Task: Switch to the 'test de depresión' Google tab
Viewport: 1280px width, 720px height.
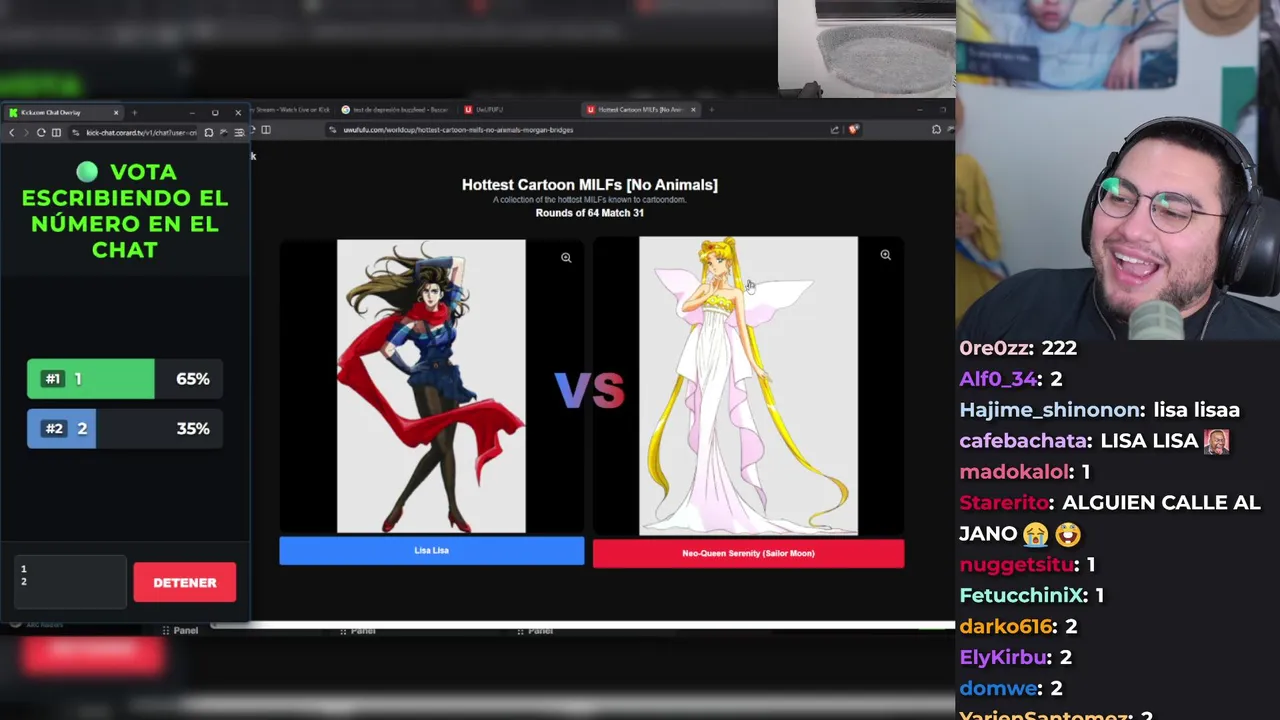Action: [x=395, y=109]
